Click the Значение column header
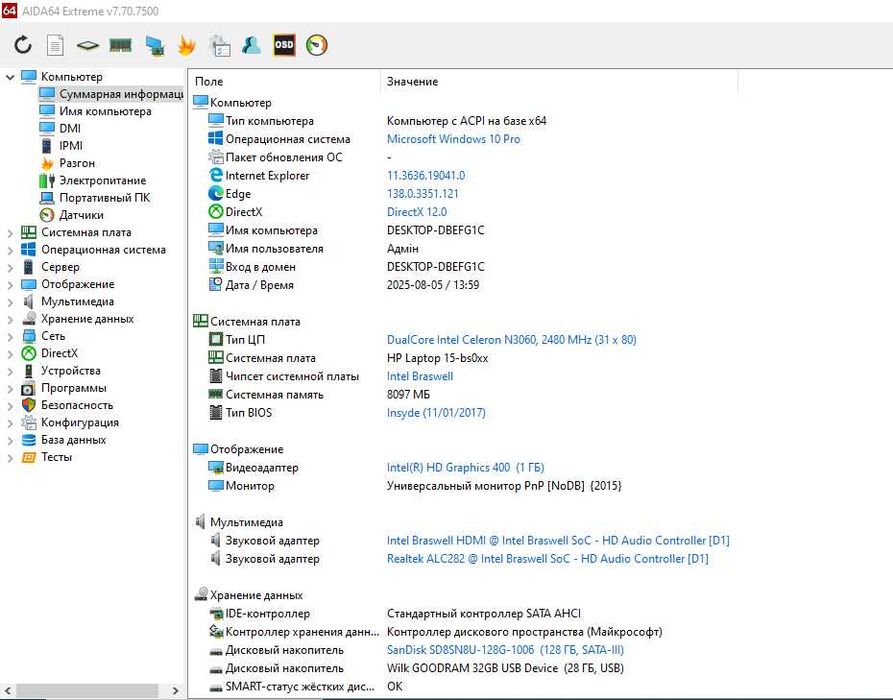 coord(559,81)
